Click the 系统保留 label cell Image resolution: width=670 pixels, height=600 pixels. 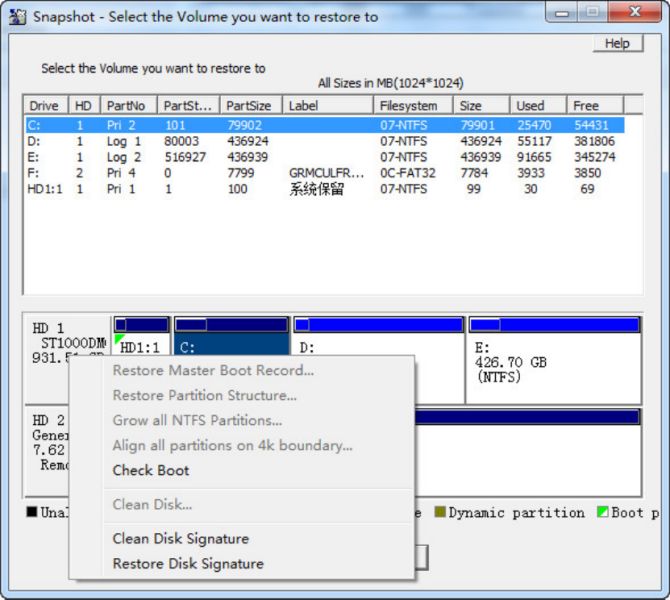[x=316, y=189]
